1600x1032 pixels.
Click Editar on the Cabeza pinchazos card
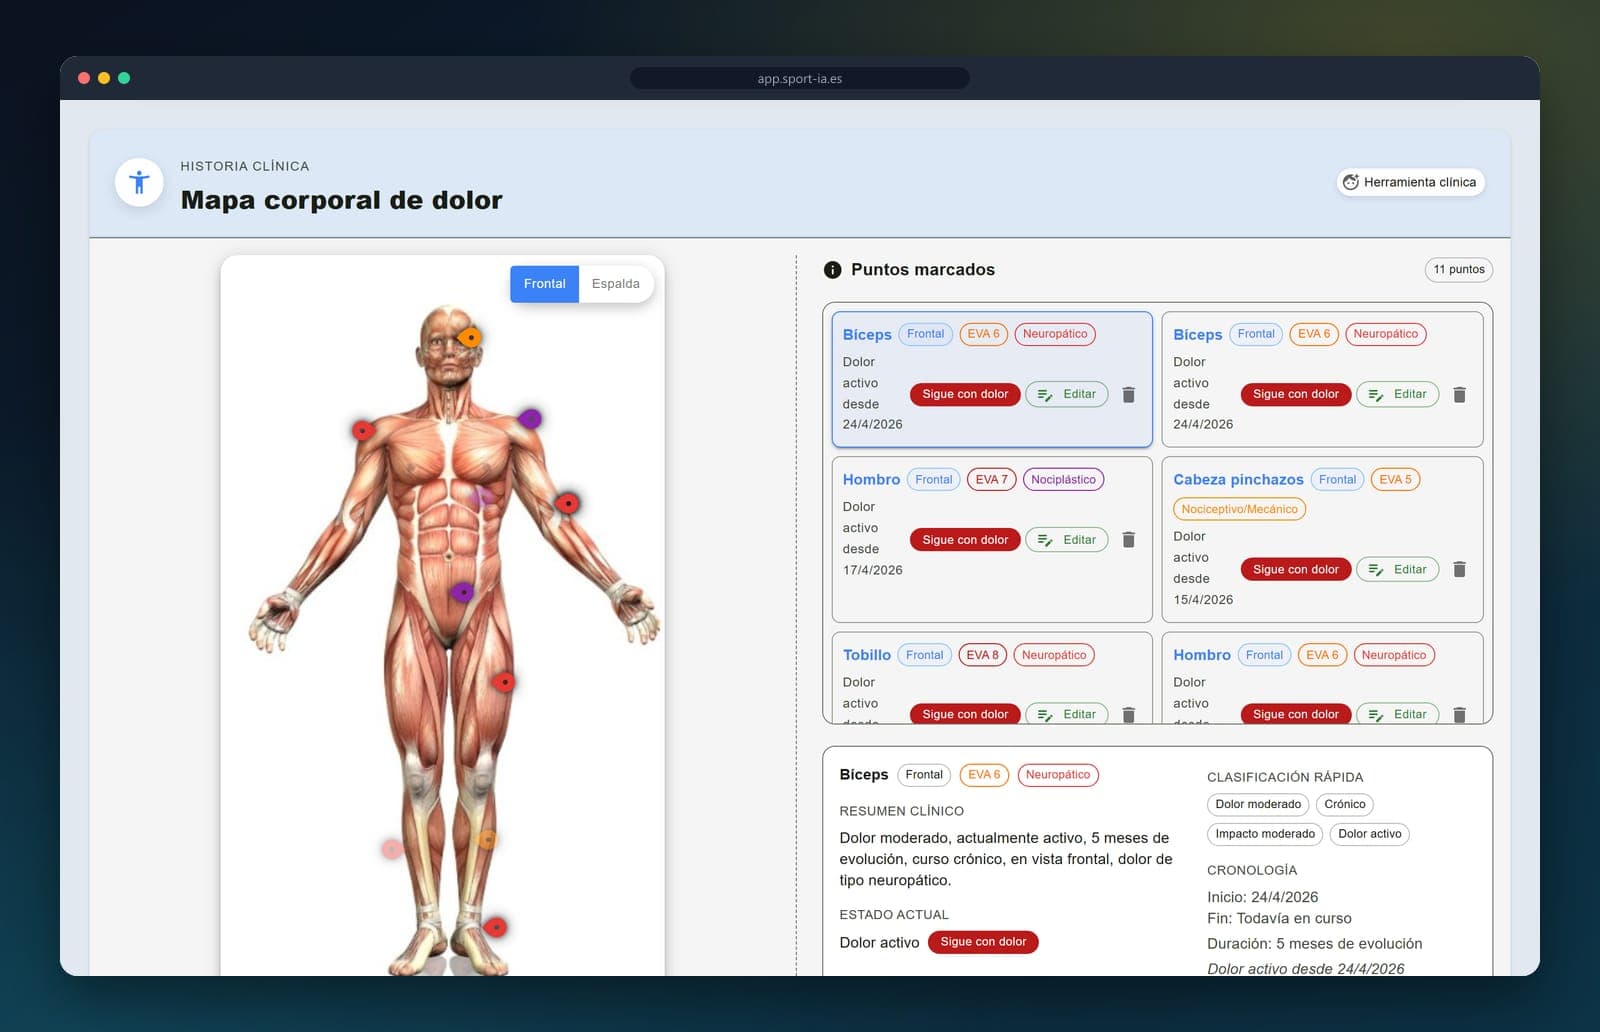1398,569
